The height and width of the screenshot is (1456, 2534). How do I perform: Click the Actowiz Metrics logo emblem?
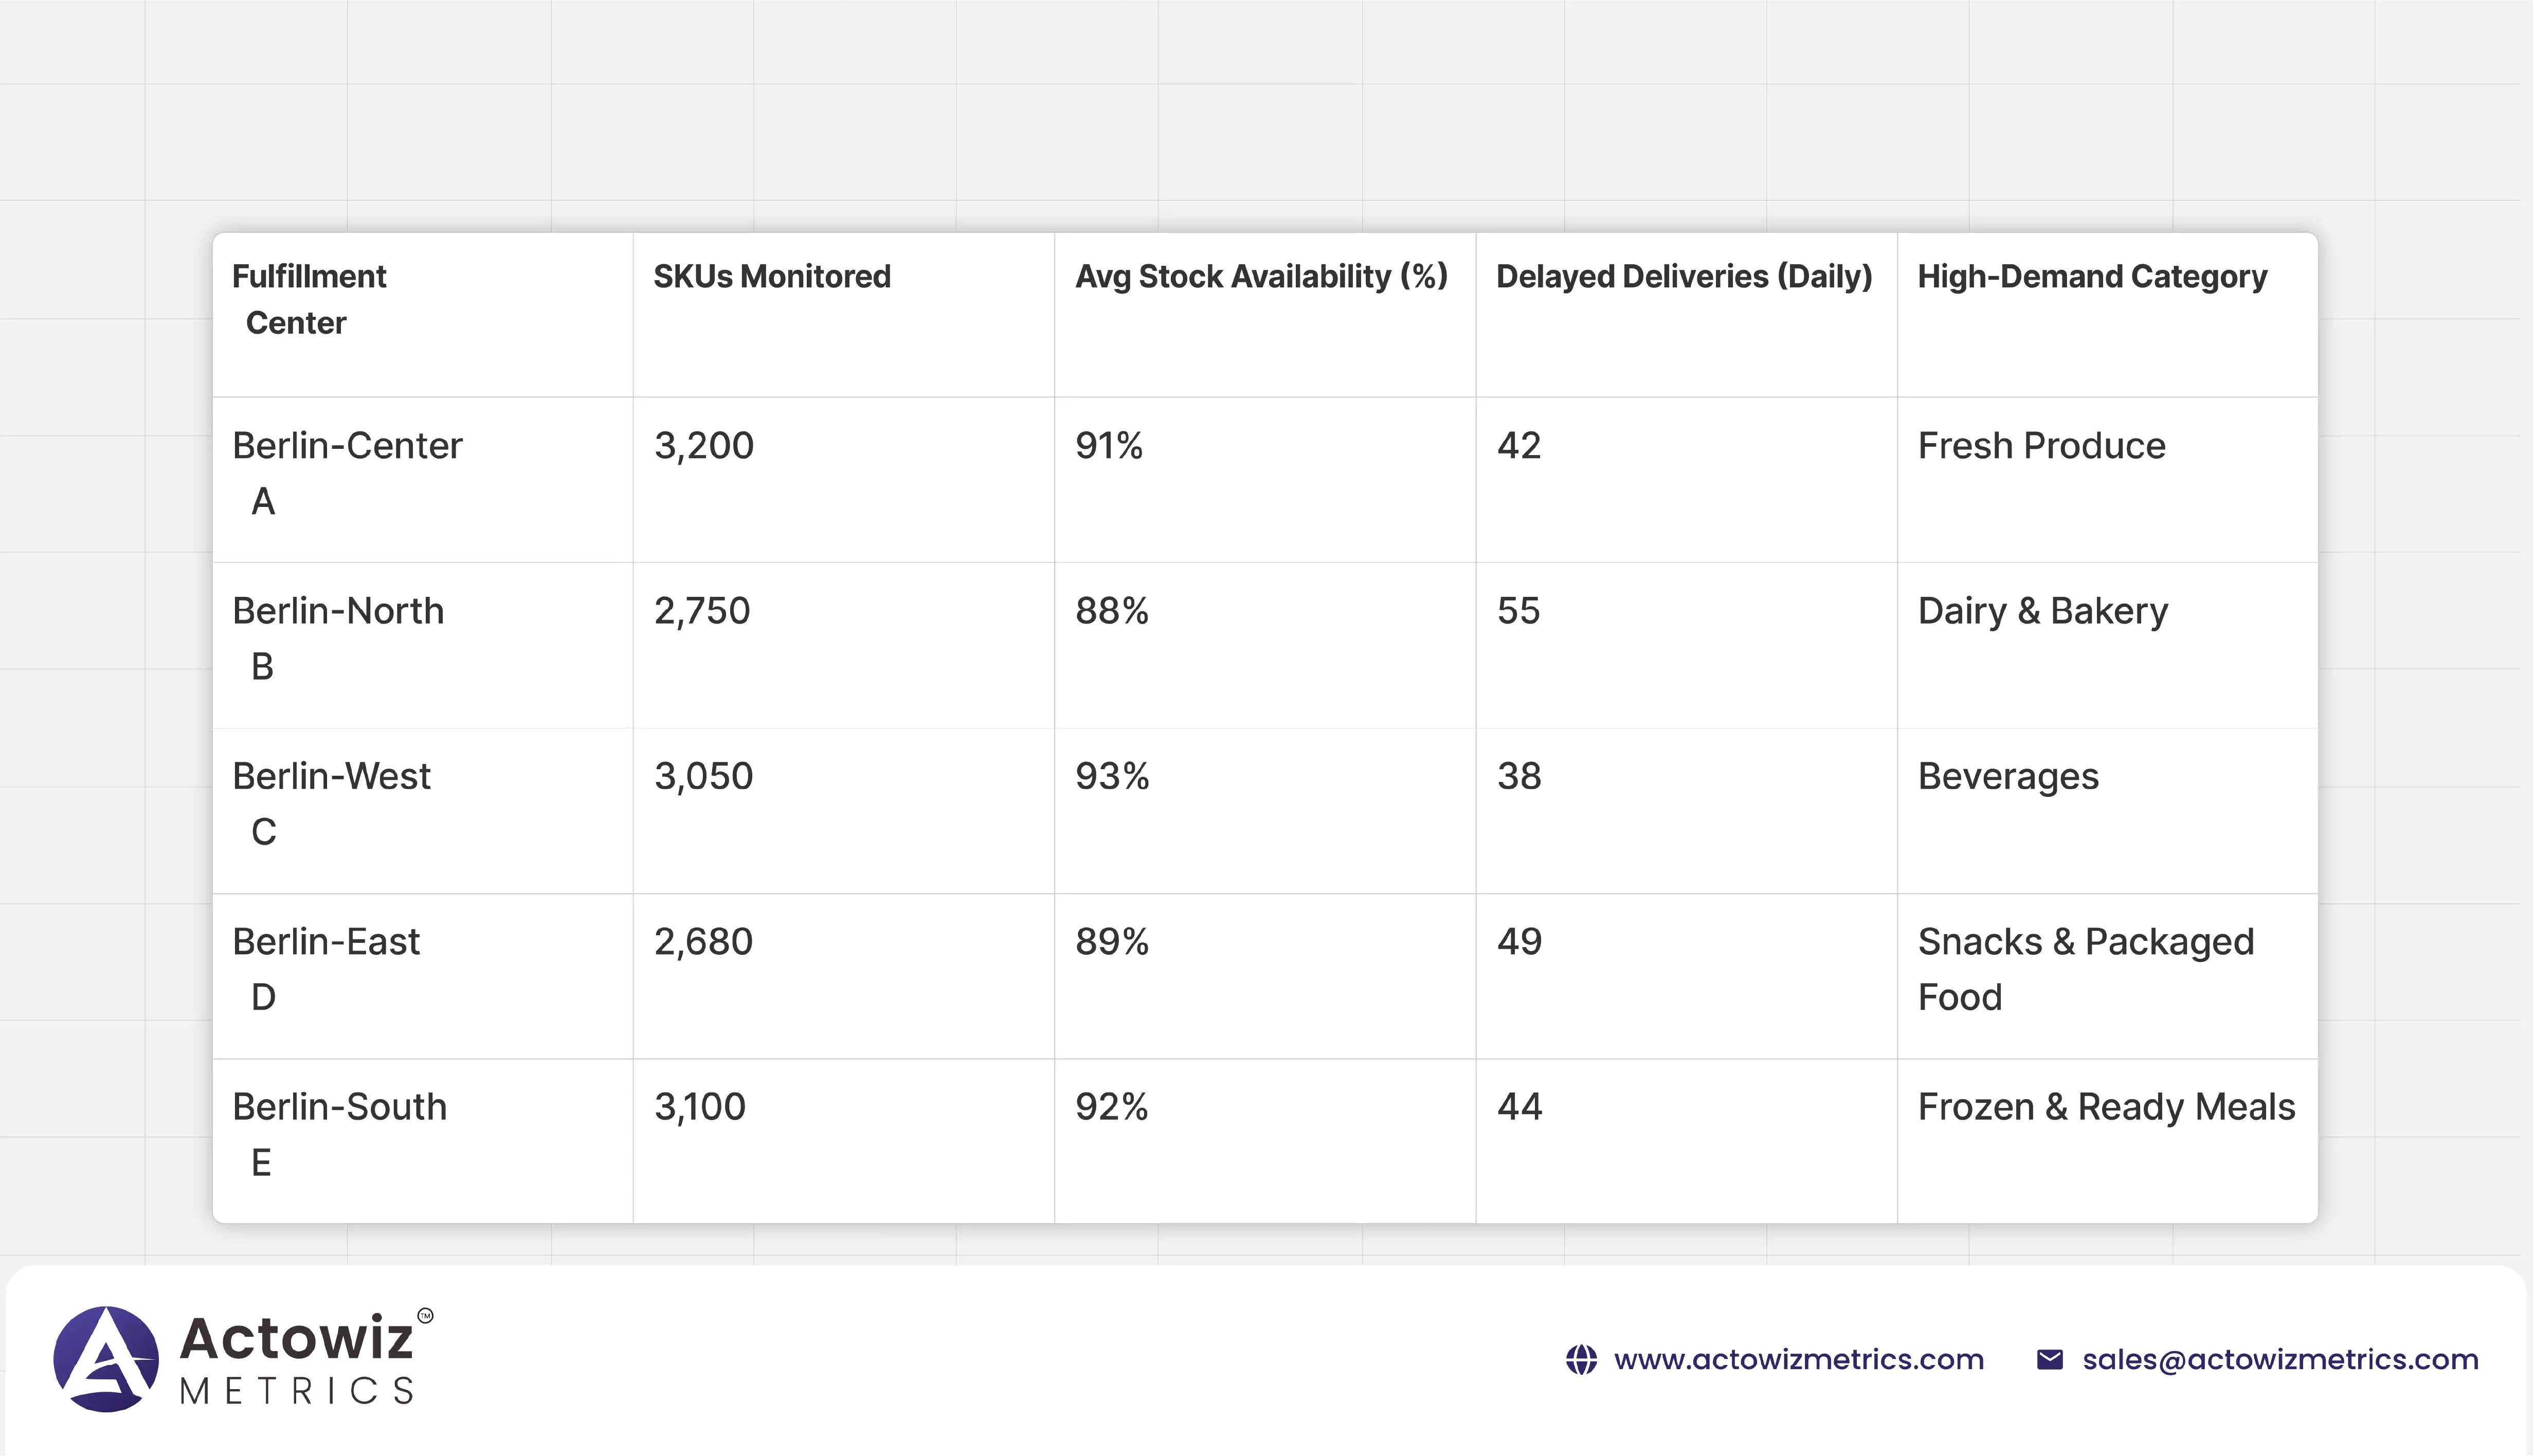[x=105, y=1359]
